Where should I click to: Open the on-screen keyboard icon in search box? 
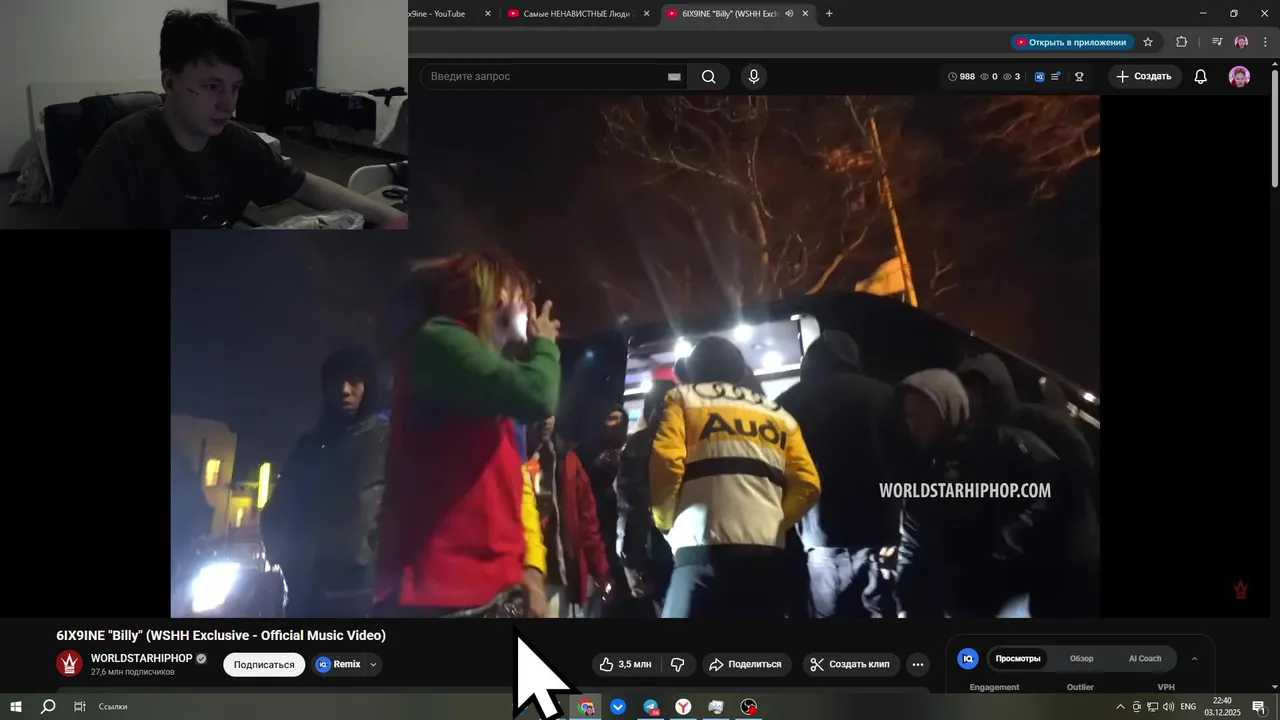tap(674, 77)
